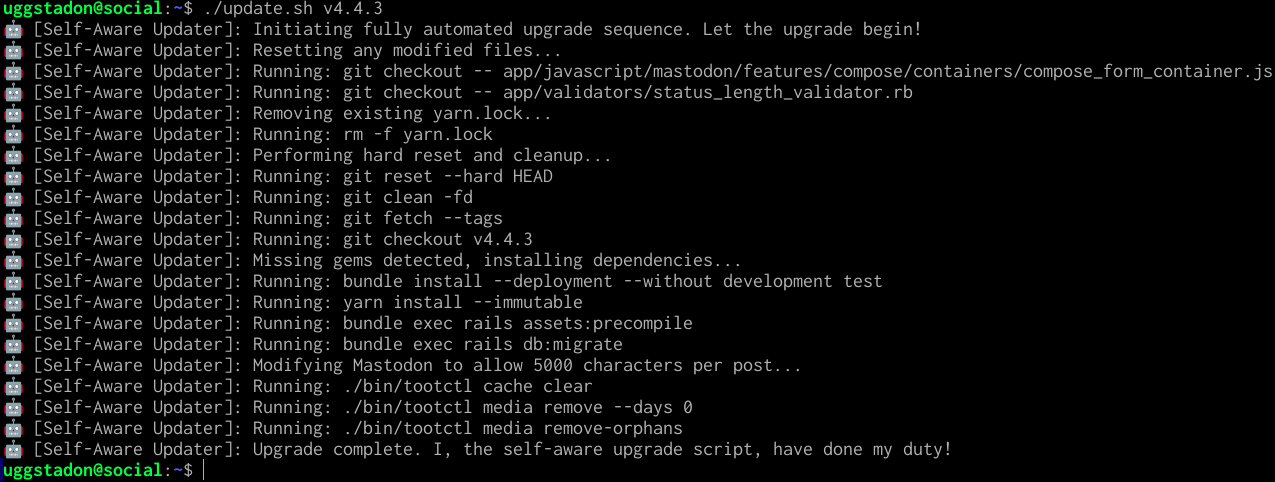Click the robot icon on 'Modifying Mastodon' line
The width and height of the screenshot is (1275, 482).
(13, 366)
